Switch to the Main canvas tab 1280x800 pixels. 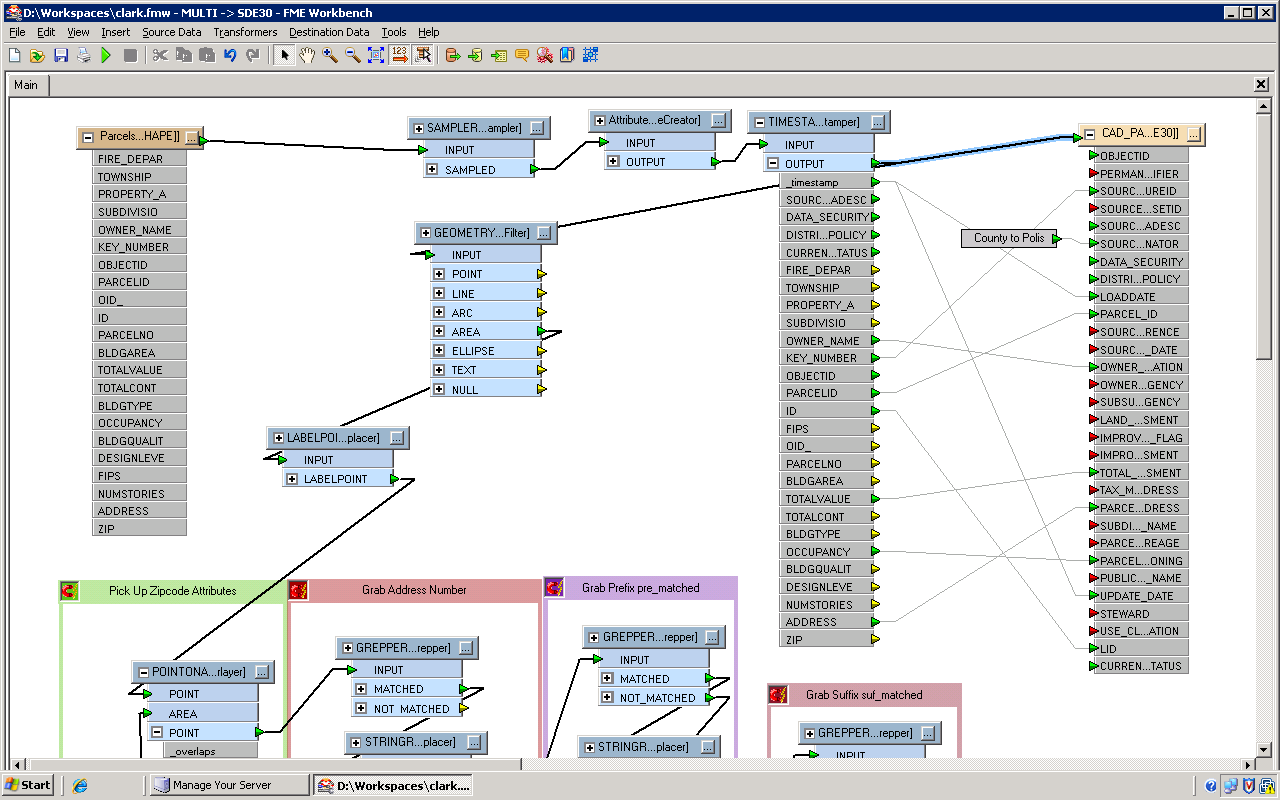point(26,85)
